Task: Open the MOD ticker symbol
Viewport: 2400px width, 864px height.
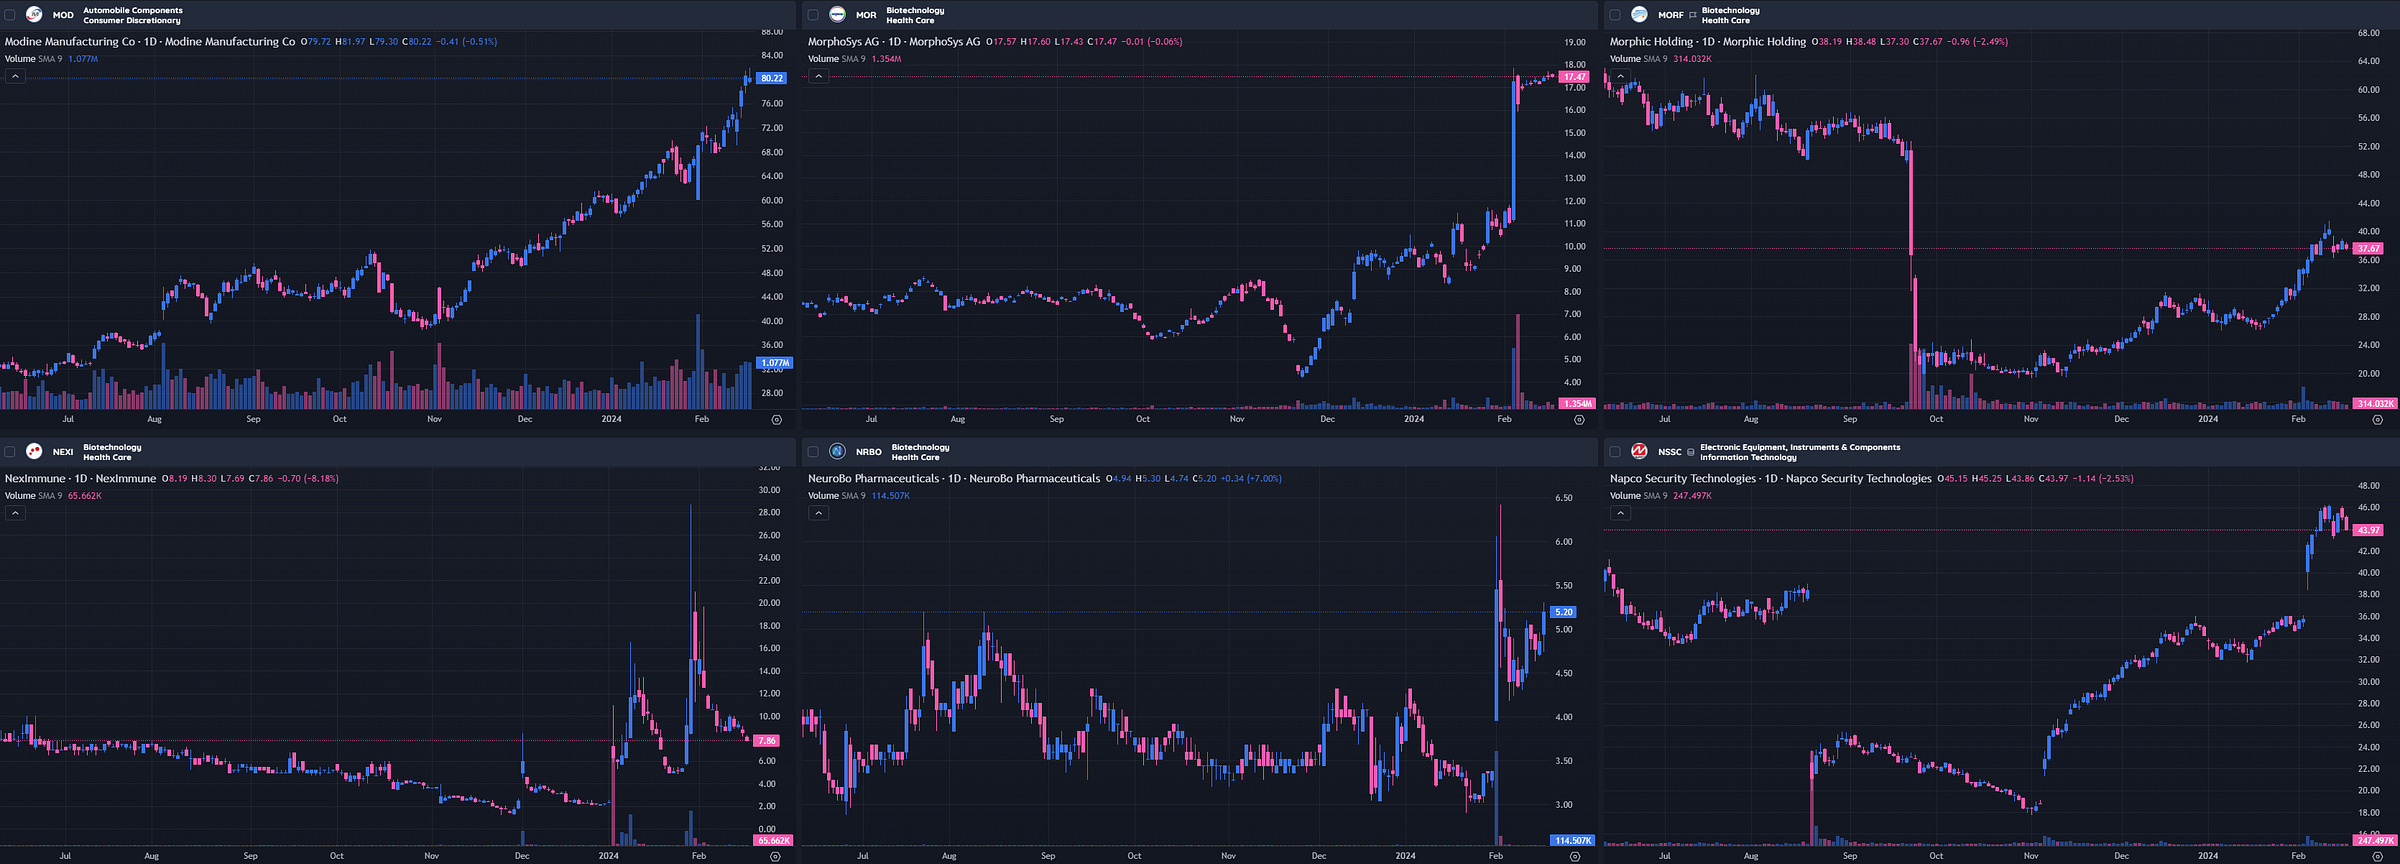Action: tap(63, 16)
